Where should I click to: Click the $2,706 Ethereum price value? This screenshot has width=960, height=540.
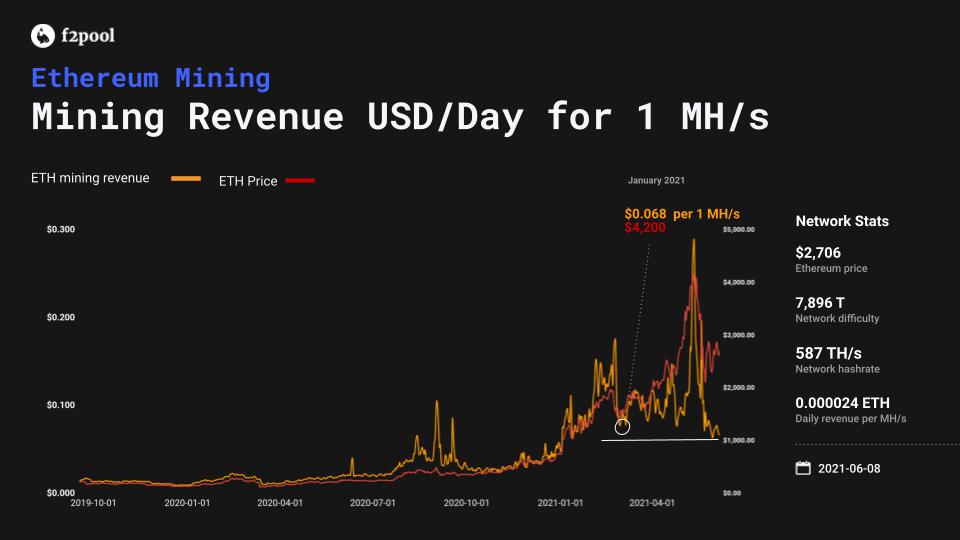click(818, 252)
